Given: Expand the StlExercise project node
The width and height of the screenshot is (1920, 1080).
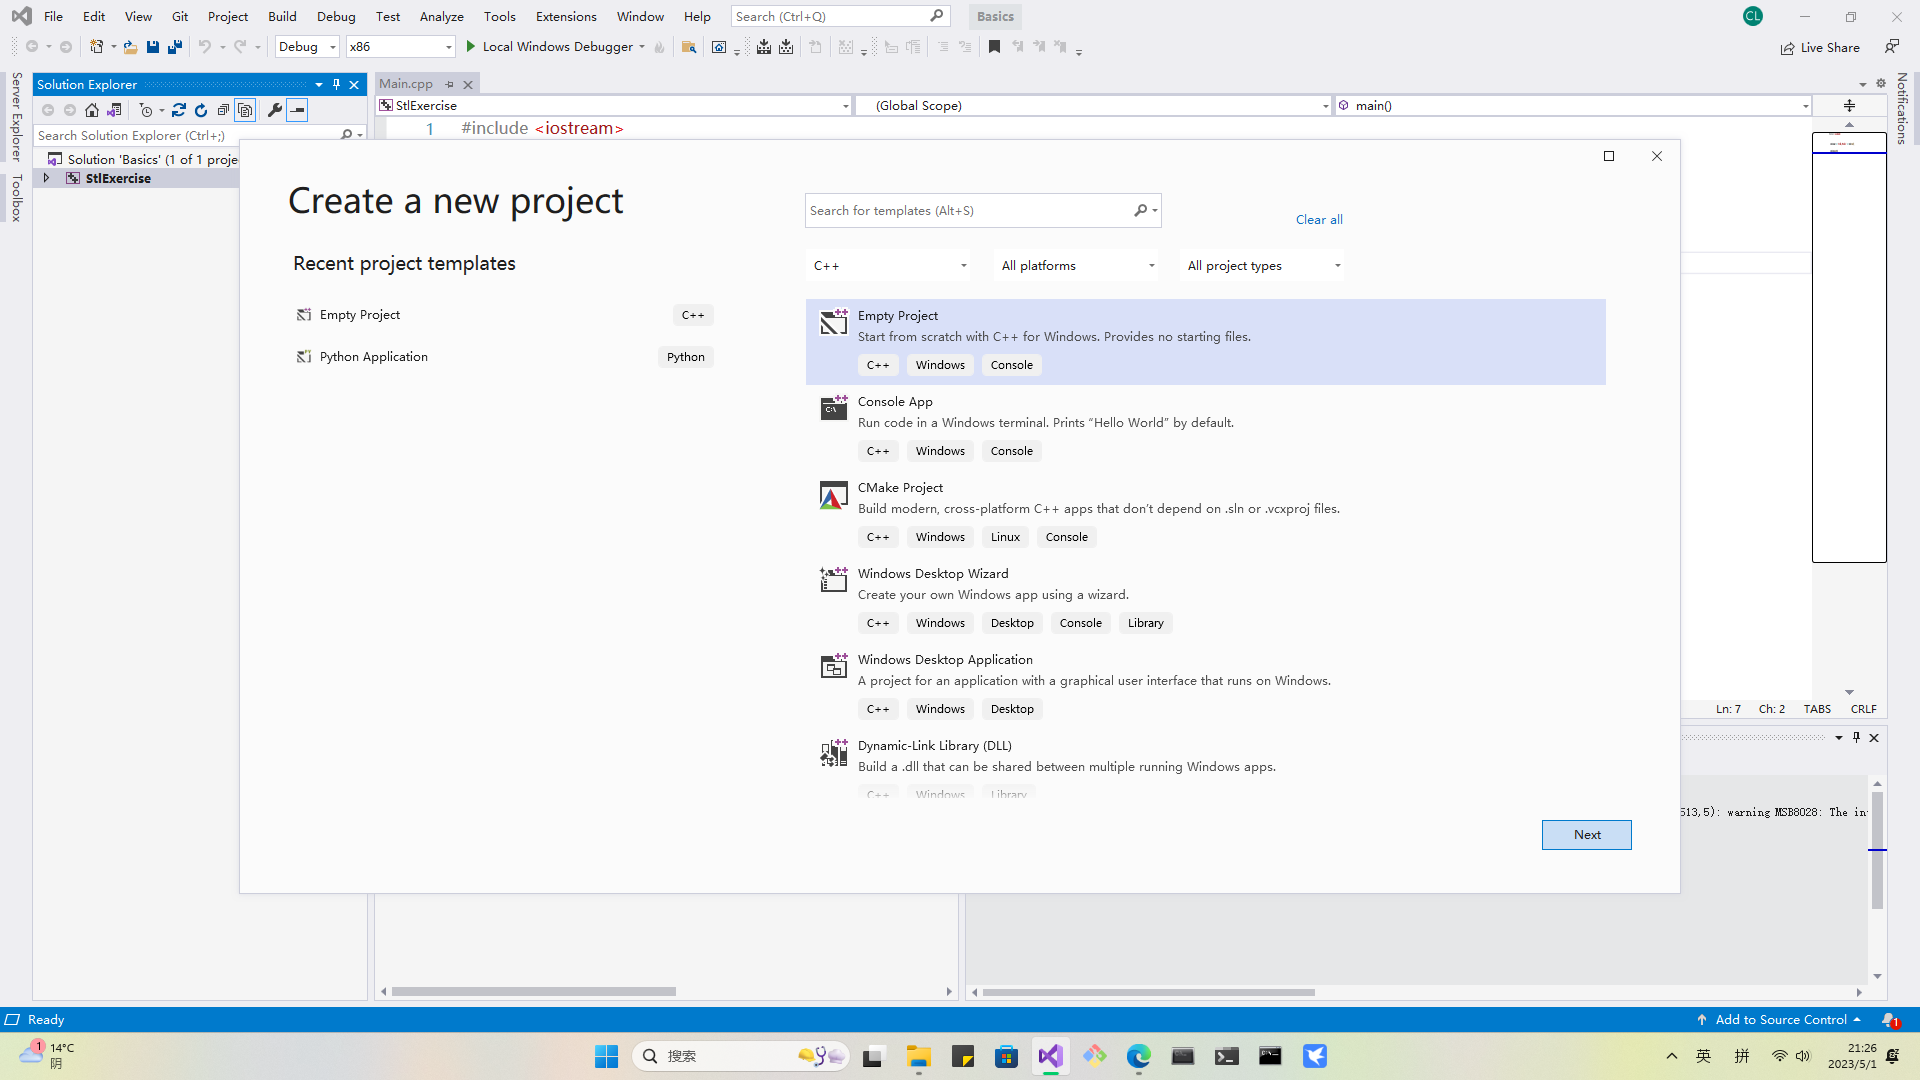Looking at the screenshot, I should pos(46,178).
